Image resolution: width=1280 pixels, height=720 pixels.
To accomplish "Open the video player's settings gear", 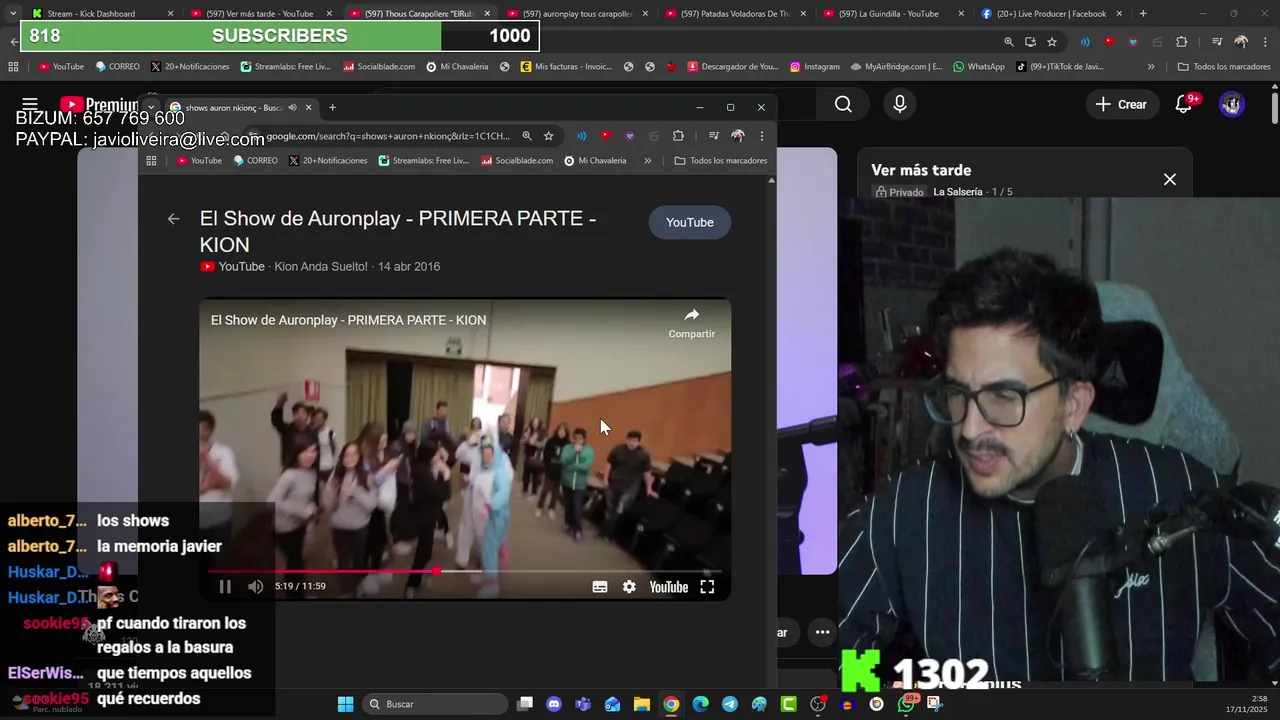I will click(629, 587).
